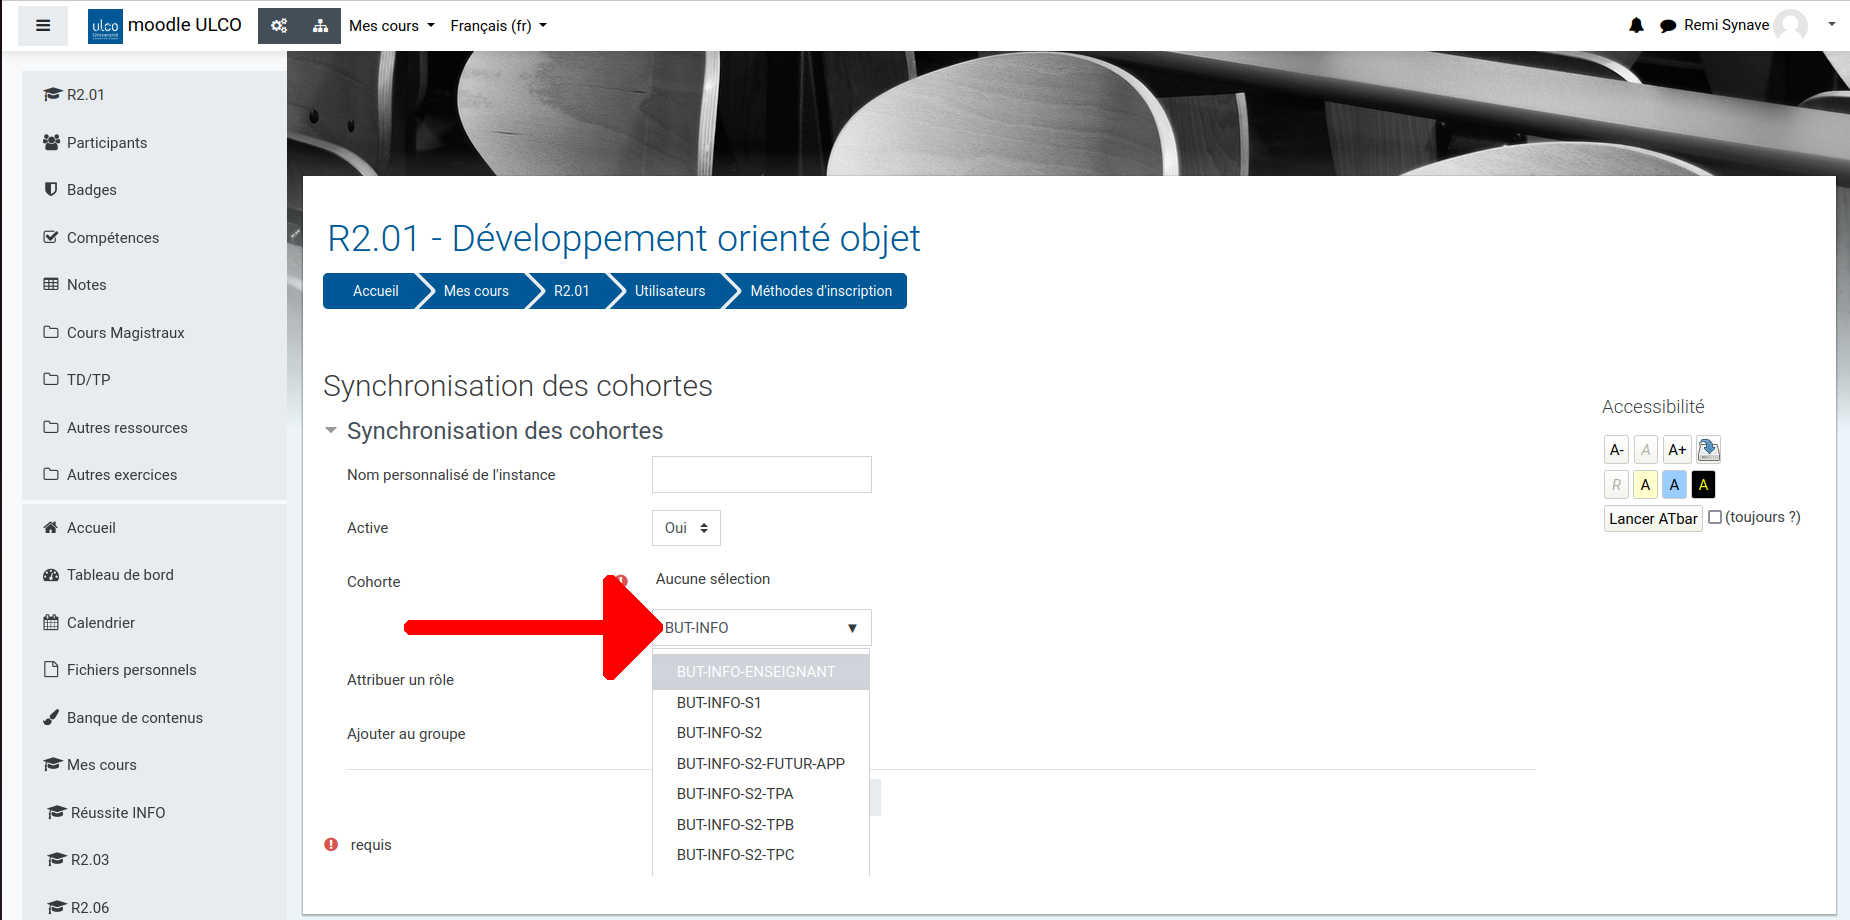Open the Active Oui dropdown

point(686,528)
